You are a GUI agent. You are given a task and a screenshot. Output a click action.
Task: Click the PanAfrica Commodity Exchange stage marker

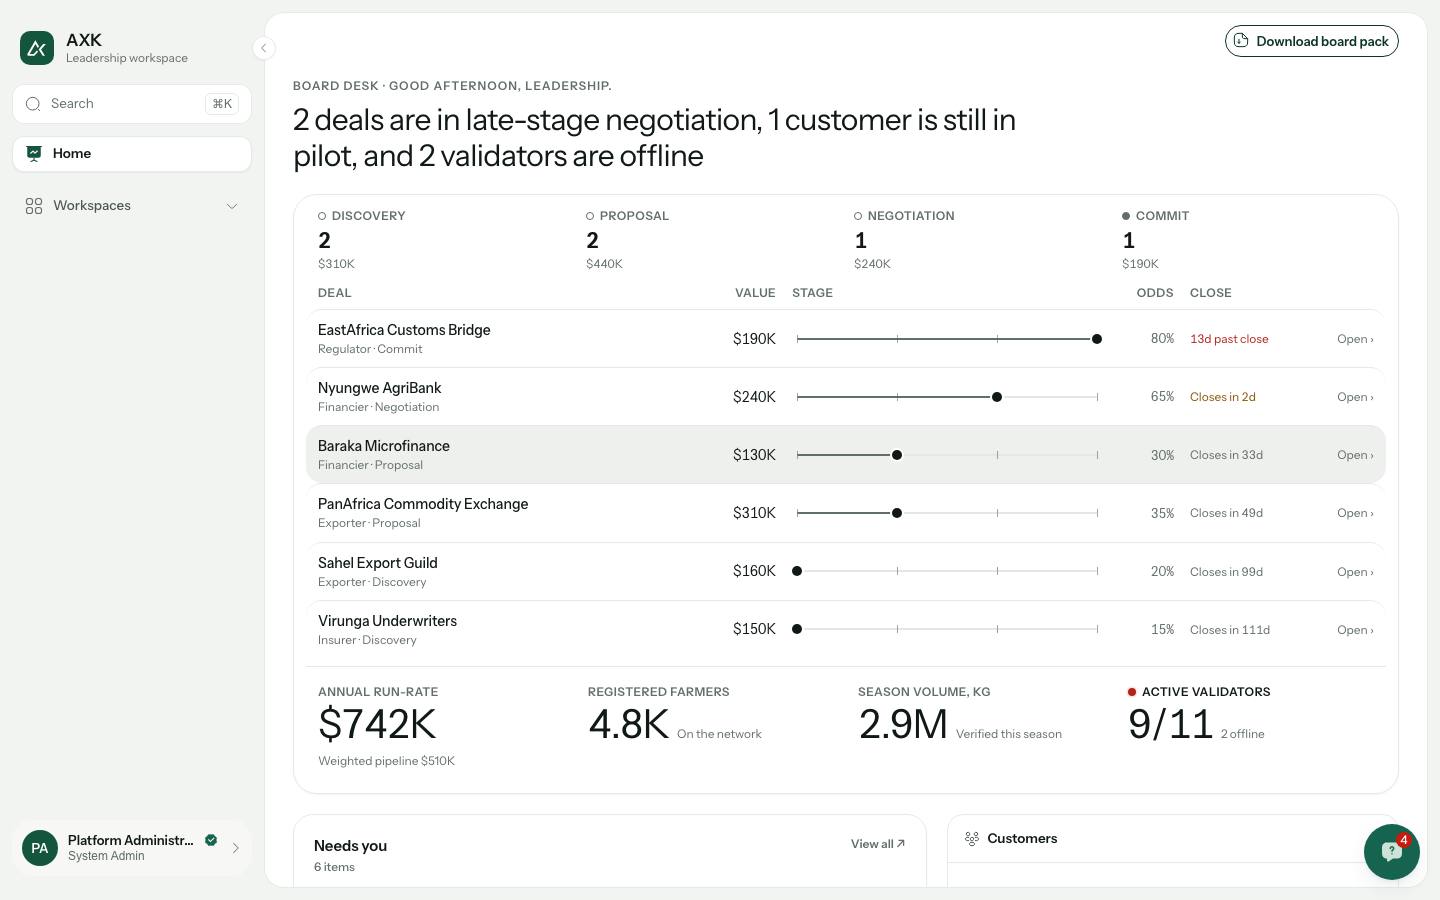pos(897,513)
